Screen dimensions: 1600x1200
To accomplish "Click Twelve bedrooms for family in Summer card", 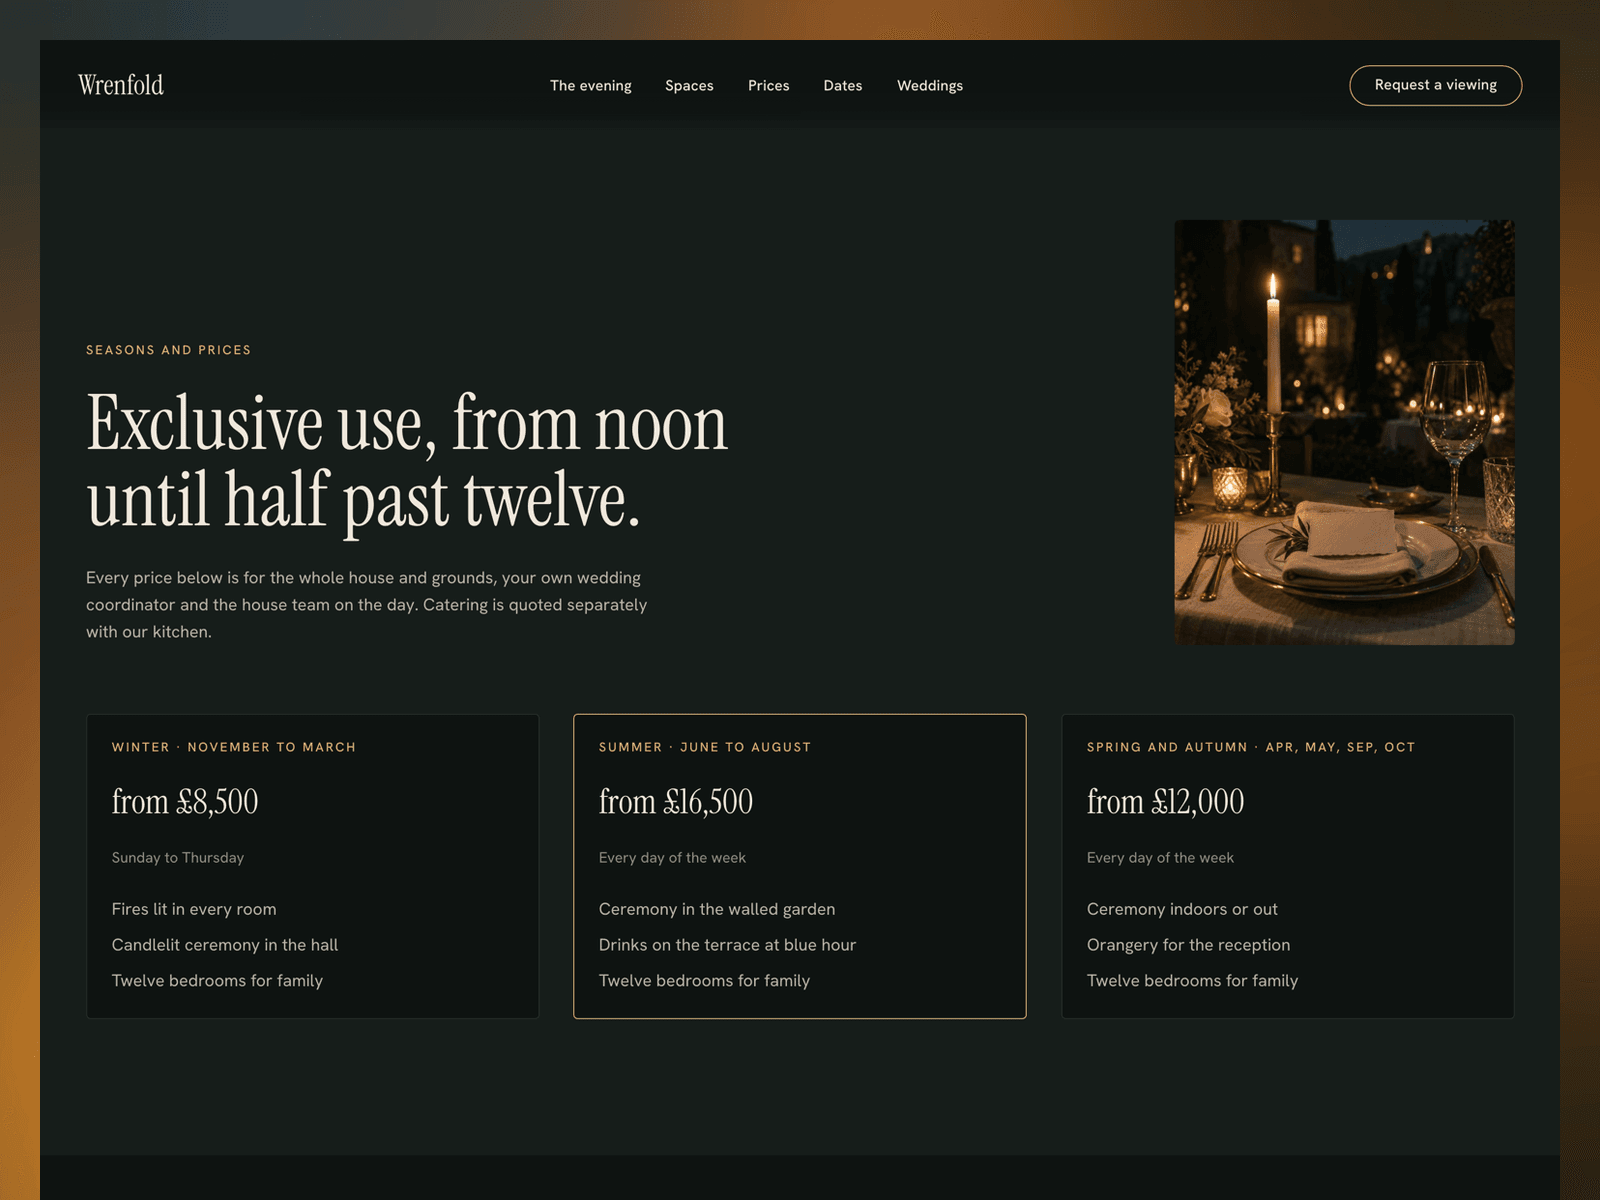I will click(705, 981).
